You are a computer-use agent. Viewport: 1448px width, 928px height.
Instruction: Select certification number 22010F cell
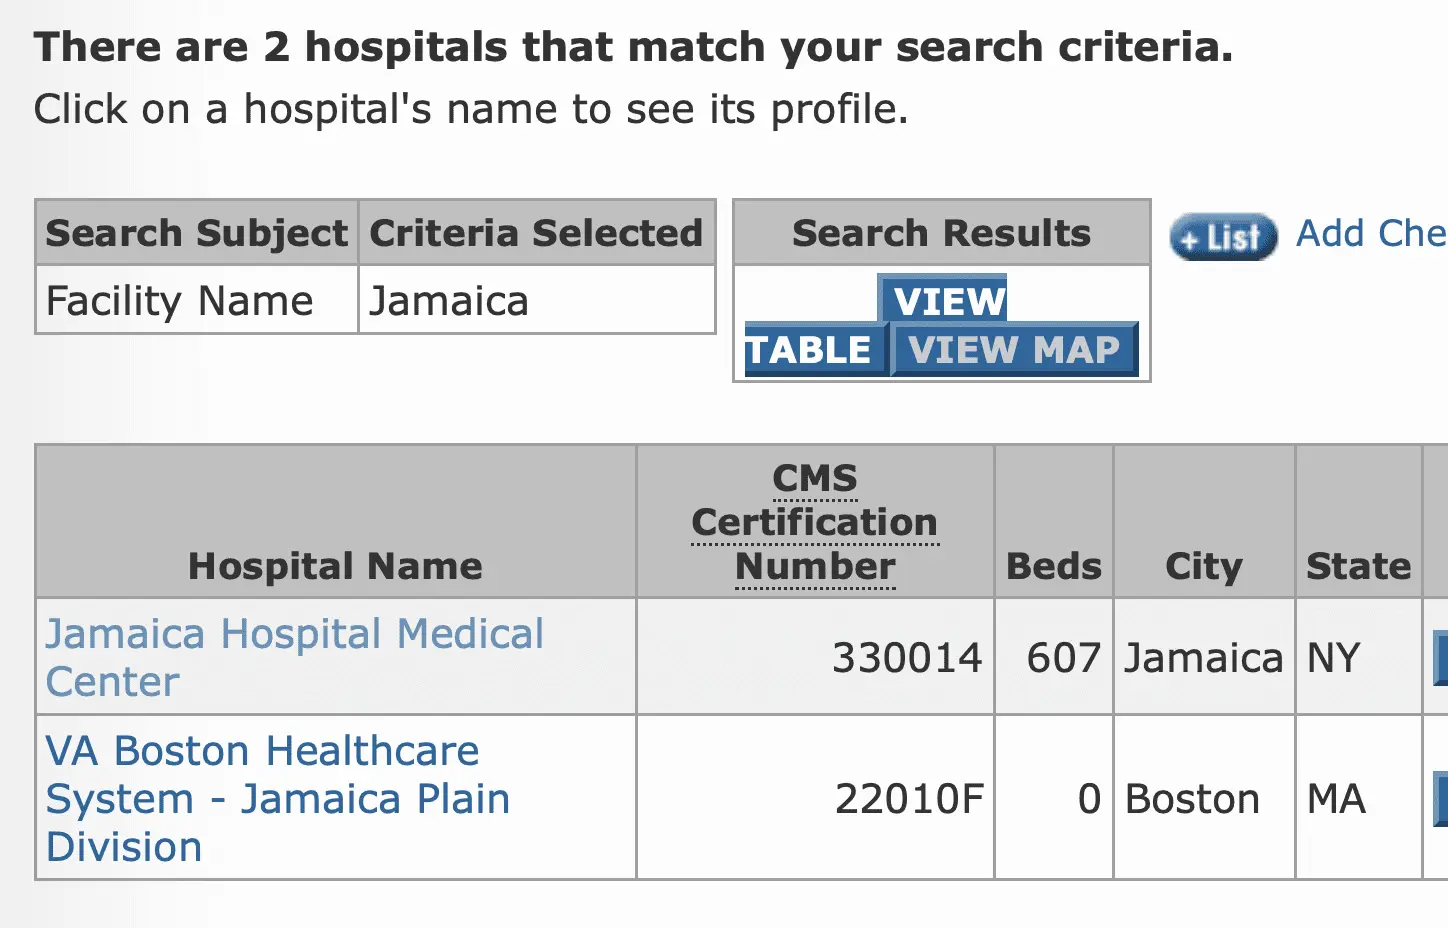click(909, 799)
